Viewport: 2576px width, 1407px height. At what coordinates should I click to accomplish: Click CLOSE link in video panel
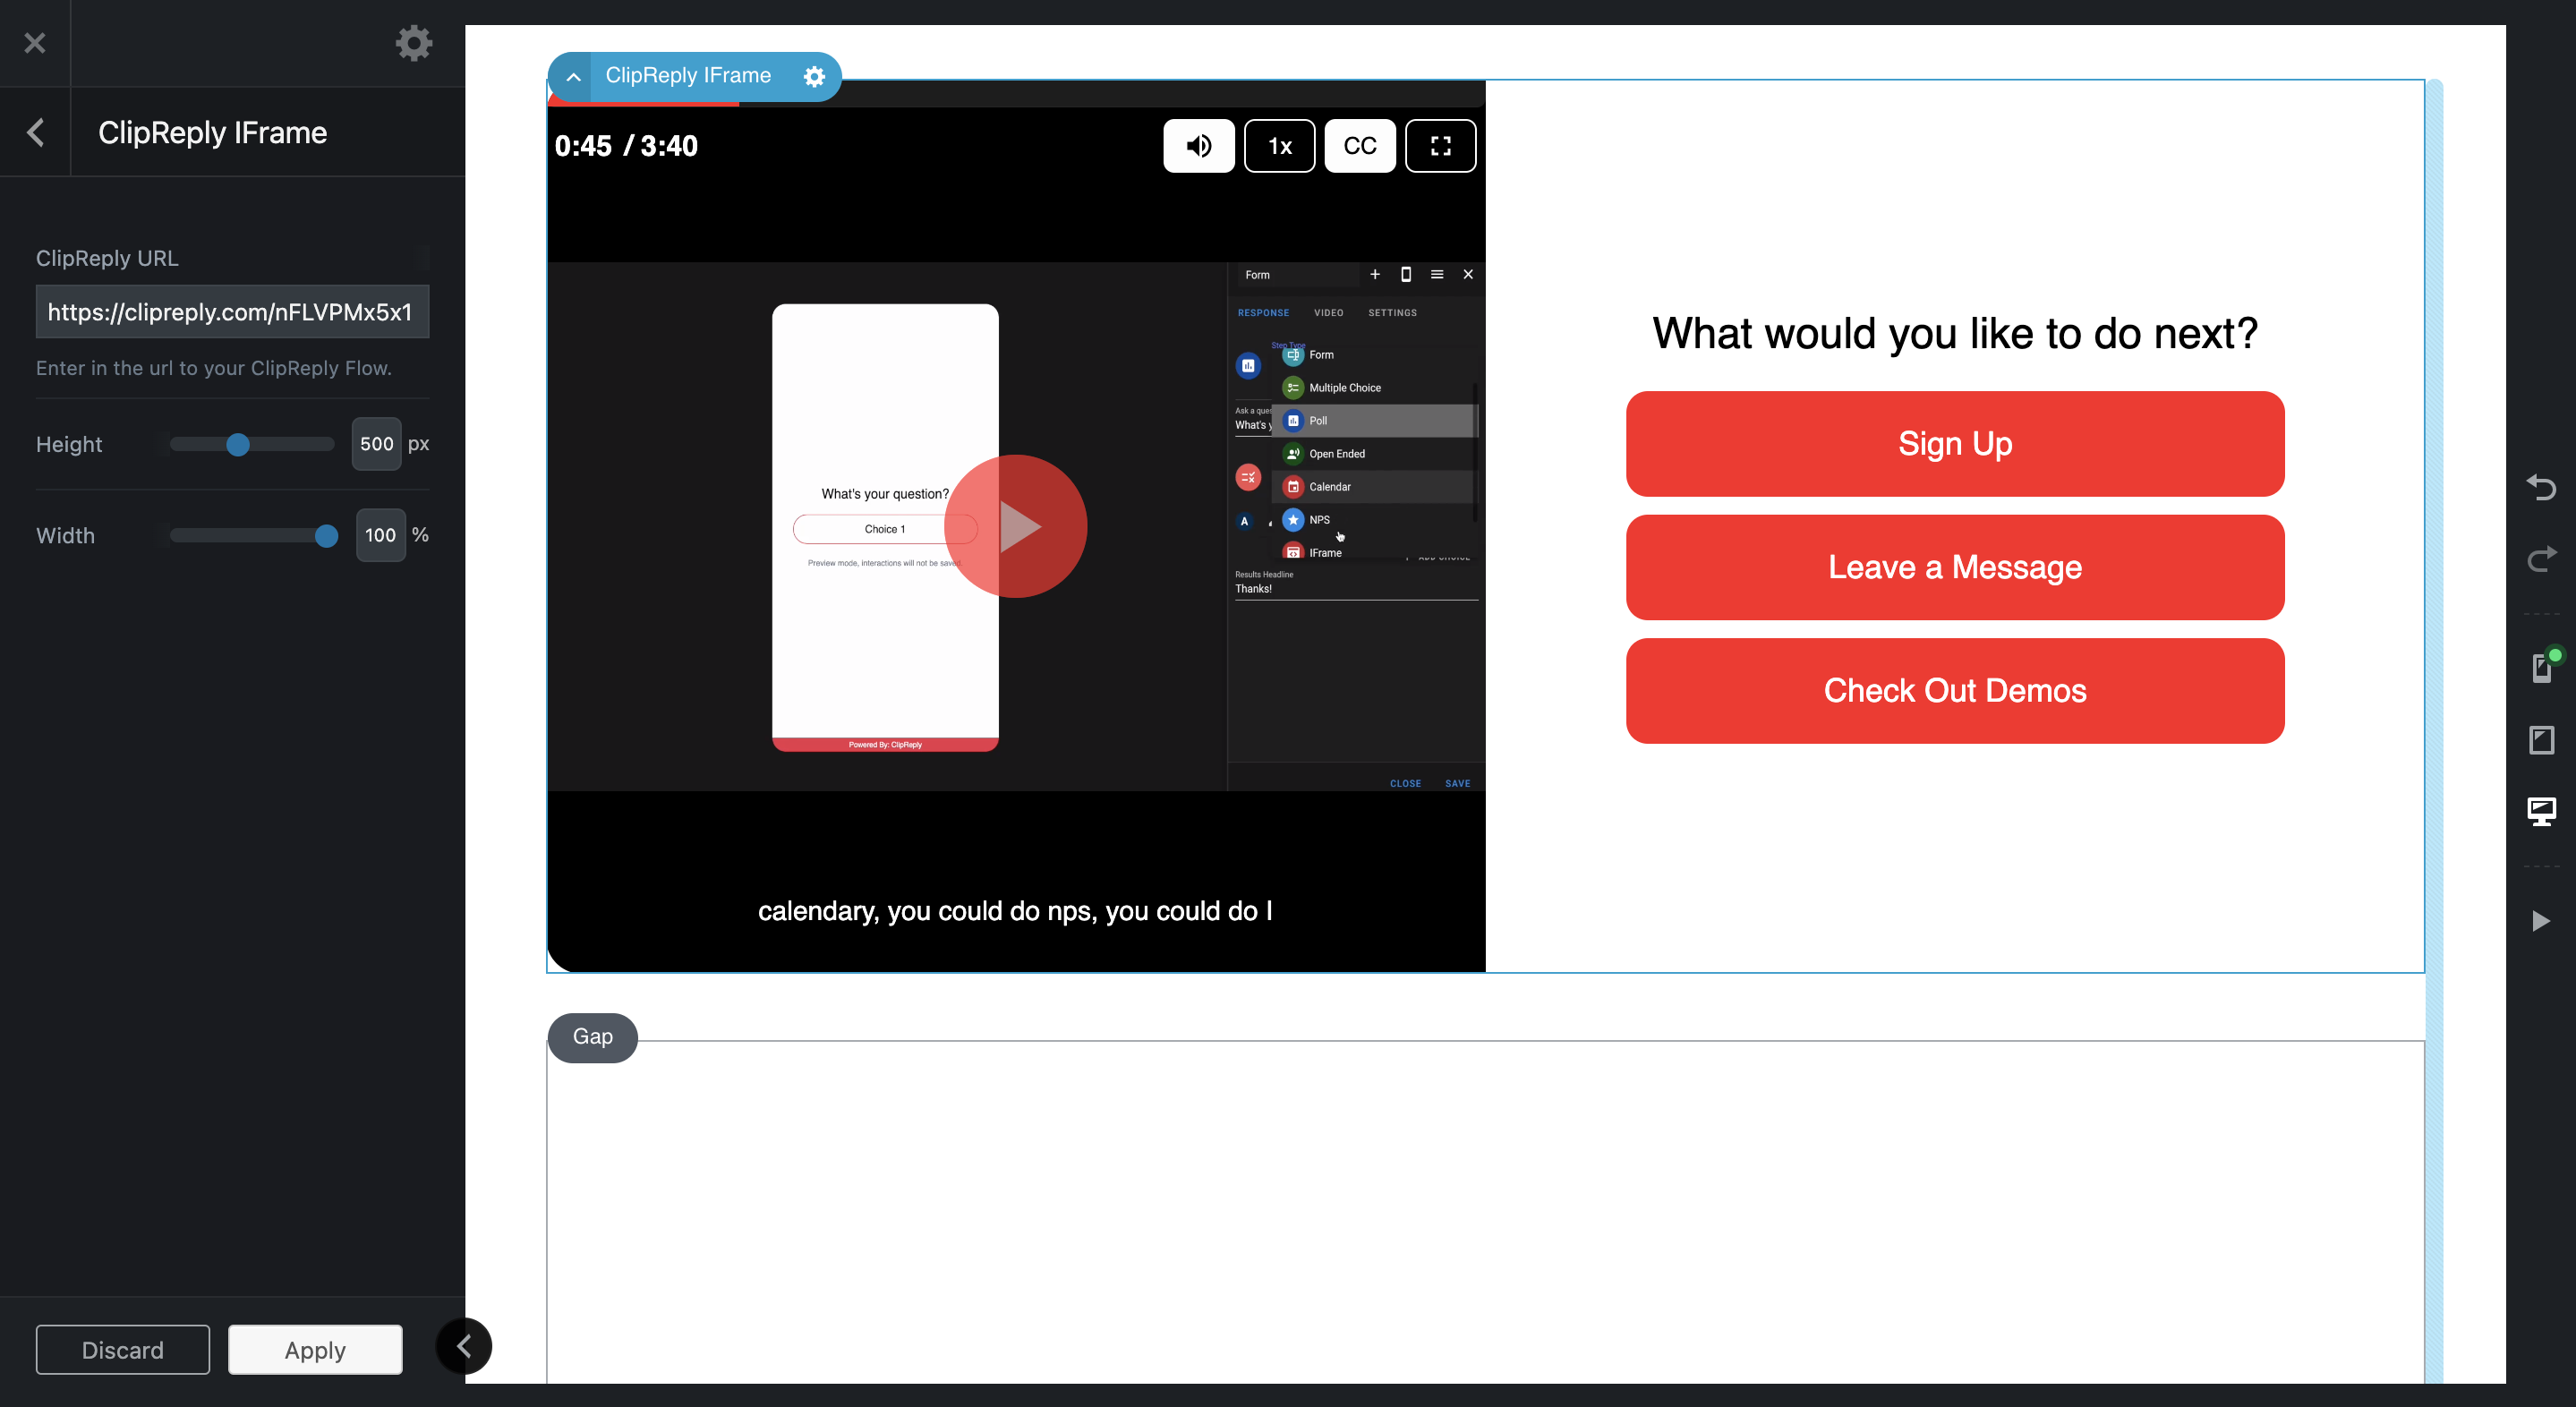point(1405,784)
